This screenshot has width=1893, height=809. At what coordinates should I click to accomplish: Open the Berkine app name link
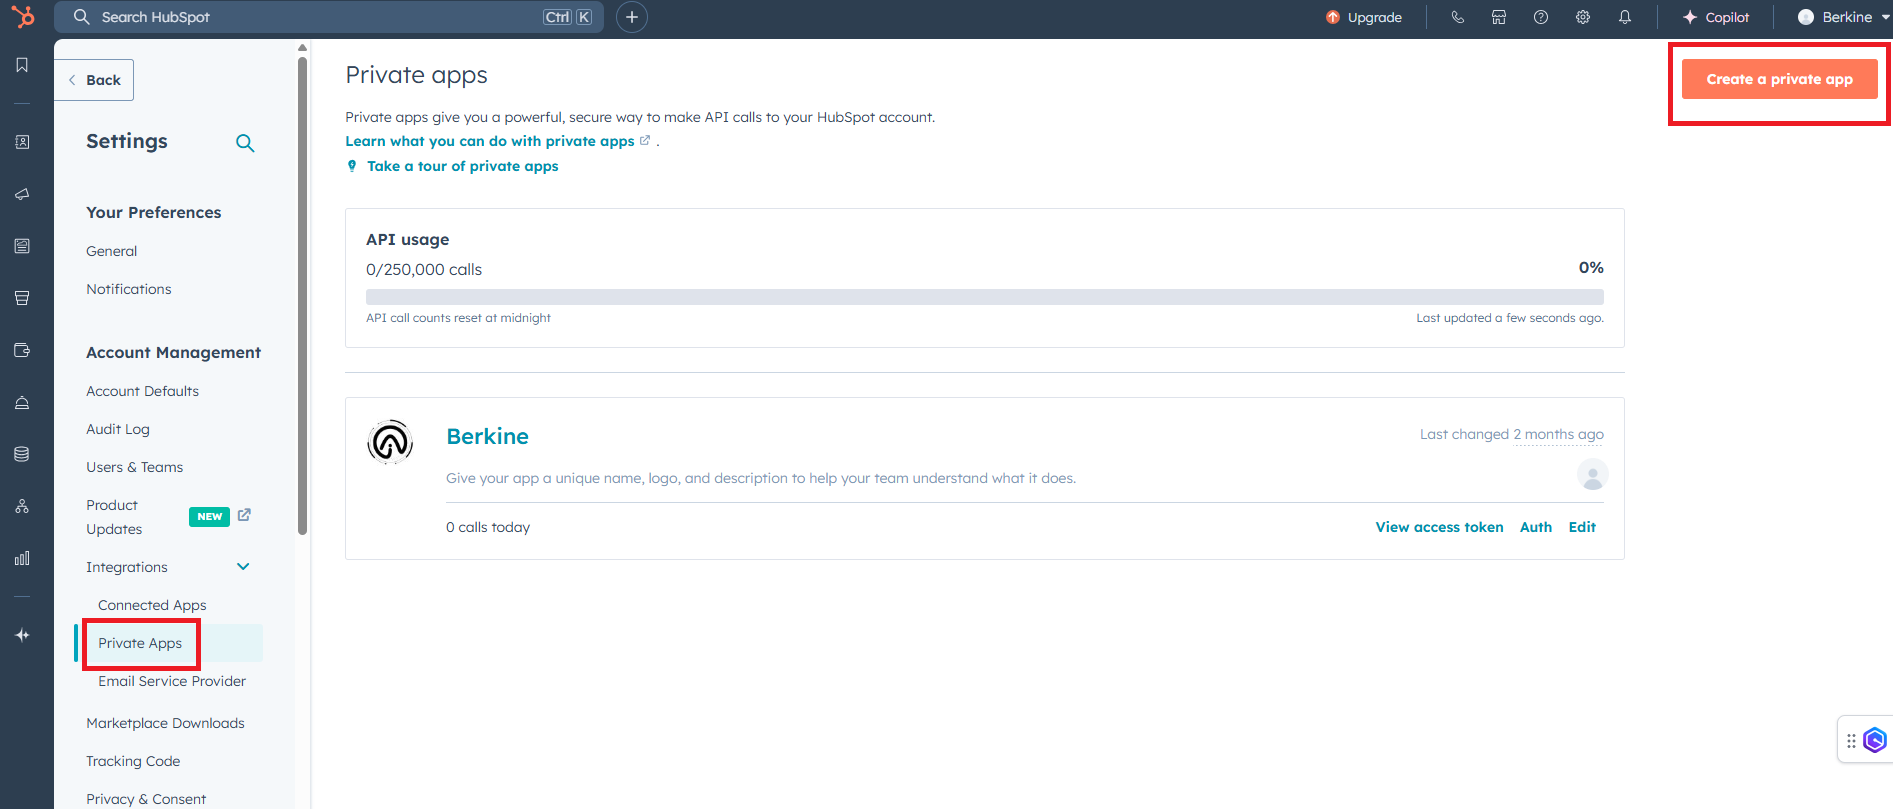[487, 436]
